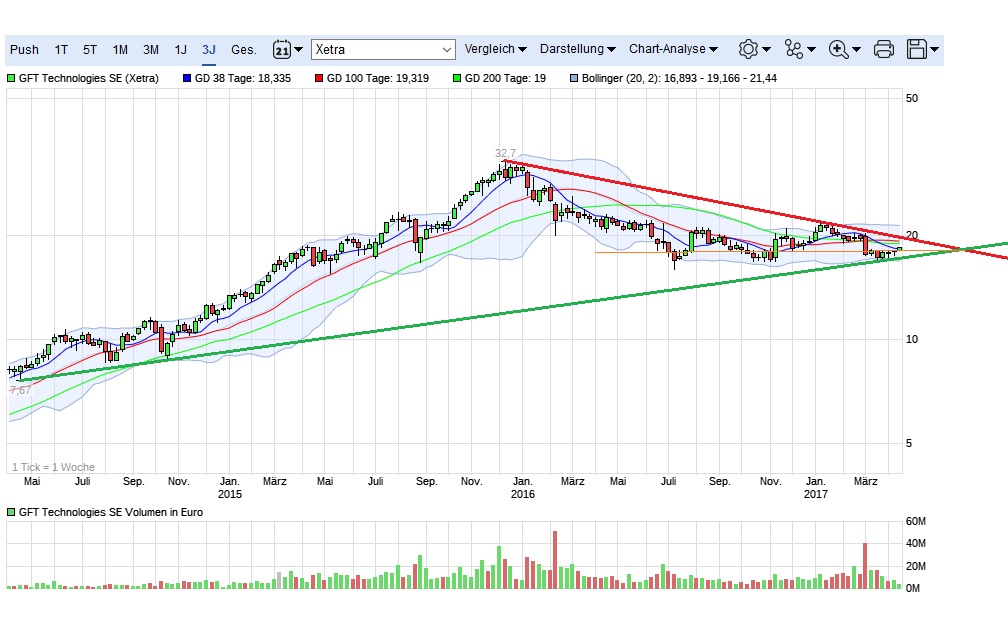Click the zoom magnifier icon
Image resolution: width=1008 pixels, height=630 pixels.
tap(838, 50)
